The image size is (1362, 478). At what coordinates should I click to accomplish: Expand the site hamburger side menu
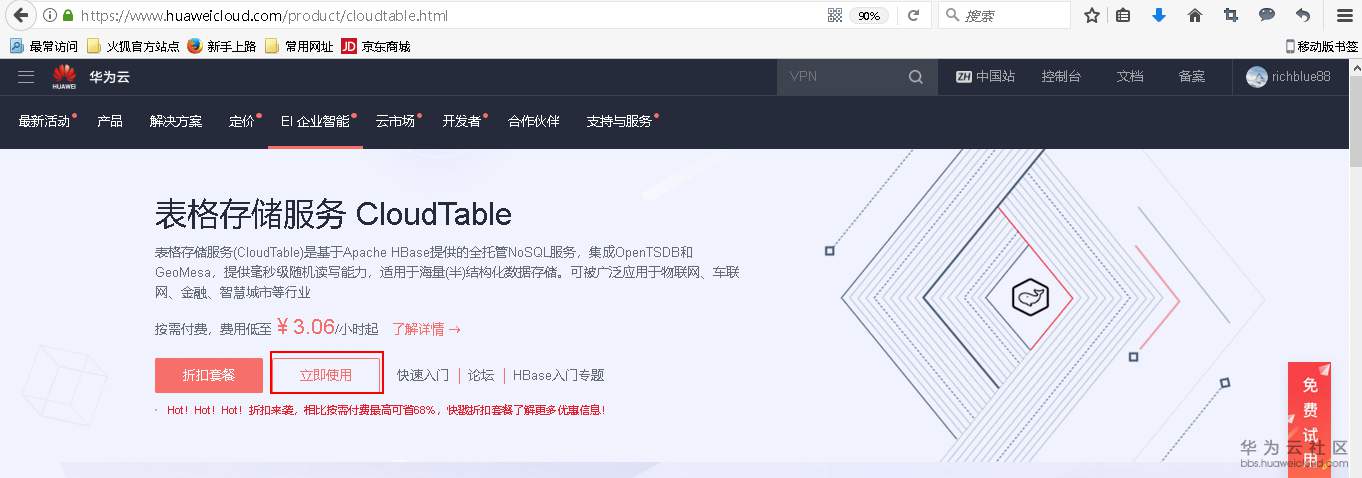click(26, 77)
